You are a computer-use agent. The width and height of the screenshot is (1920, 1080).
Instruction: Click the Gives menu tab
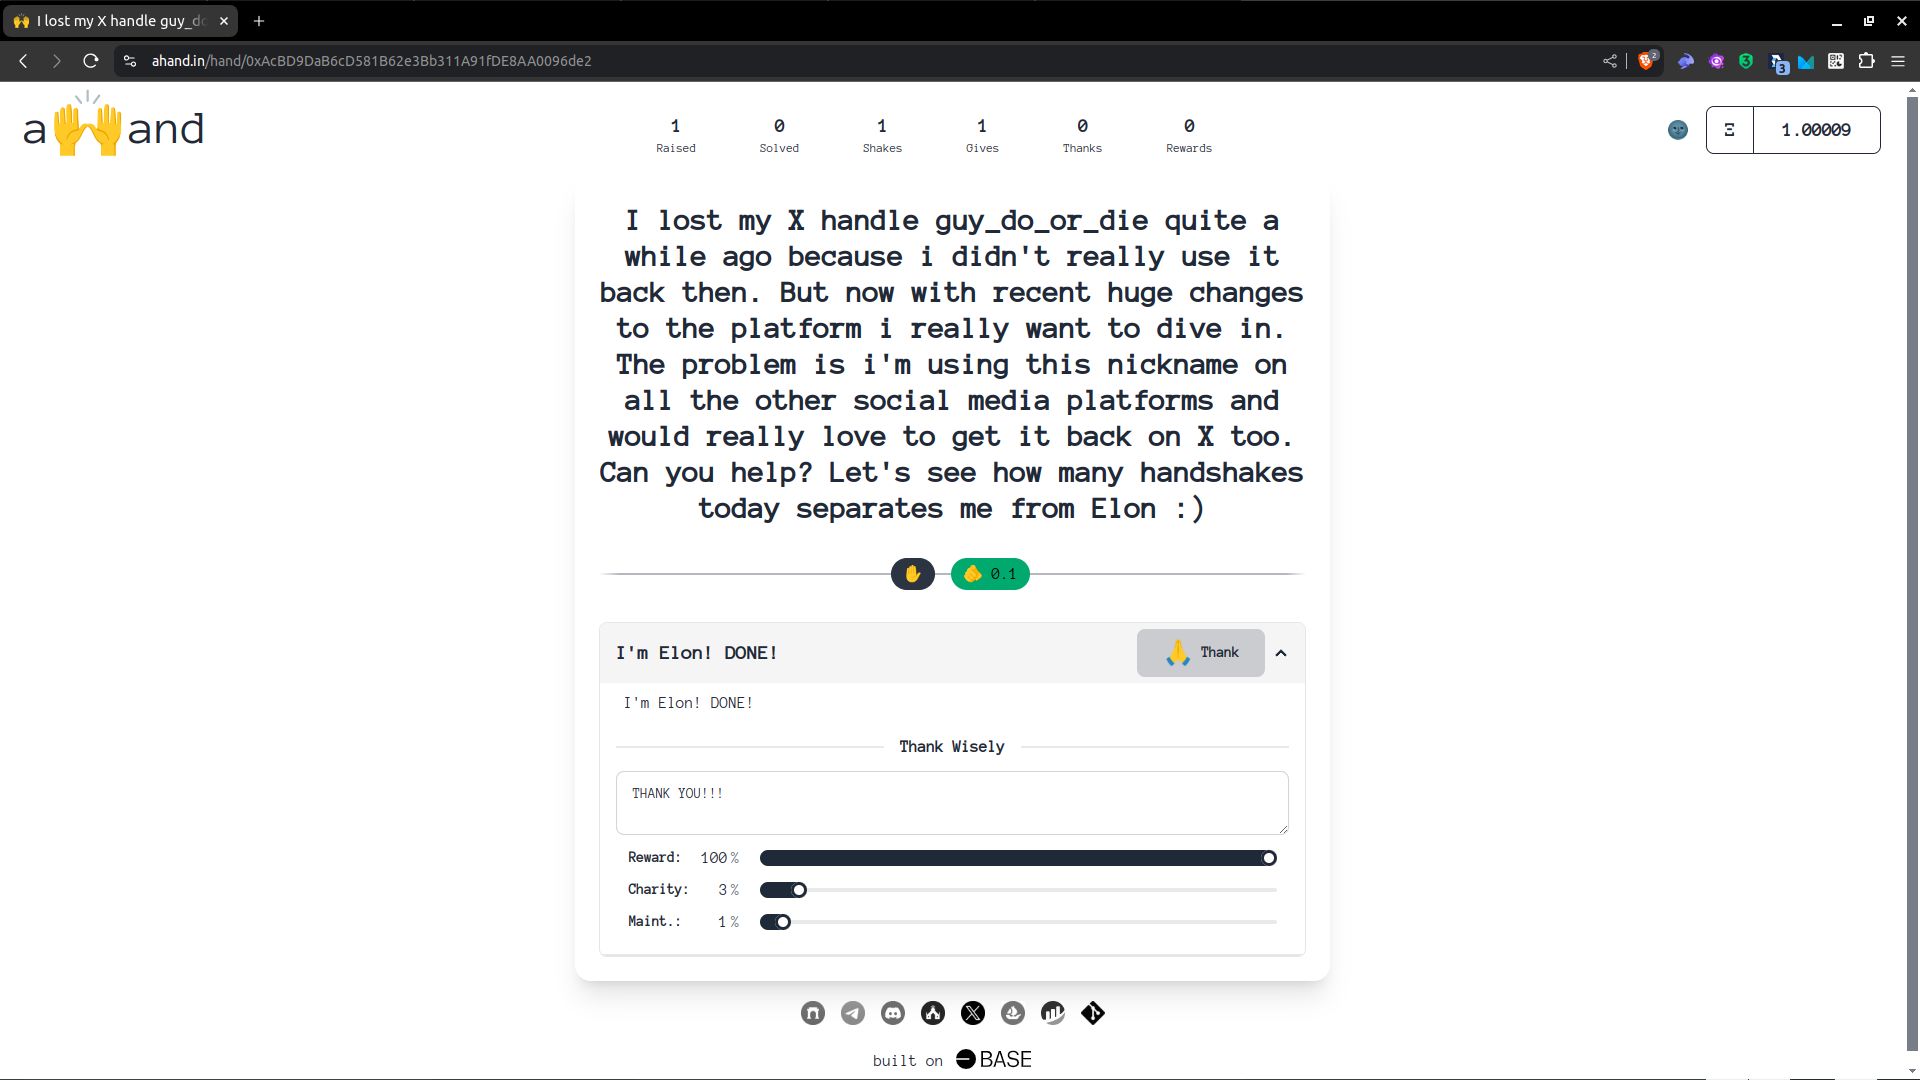(x=982, y=132)
